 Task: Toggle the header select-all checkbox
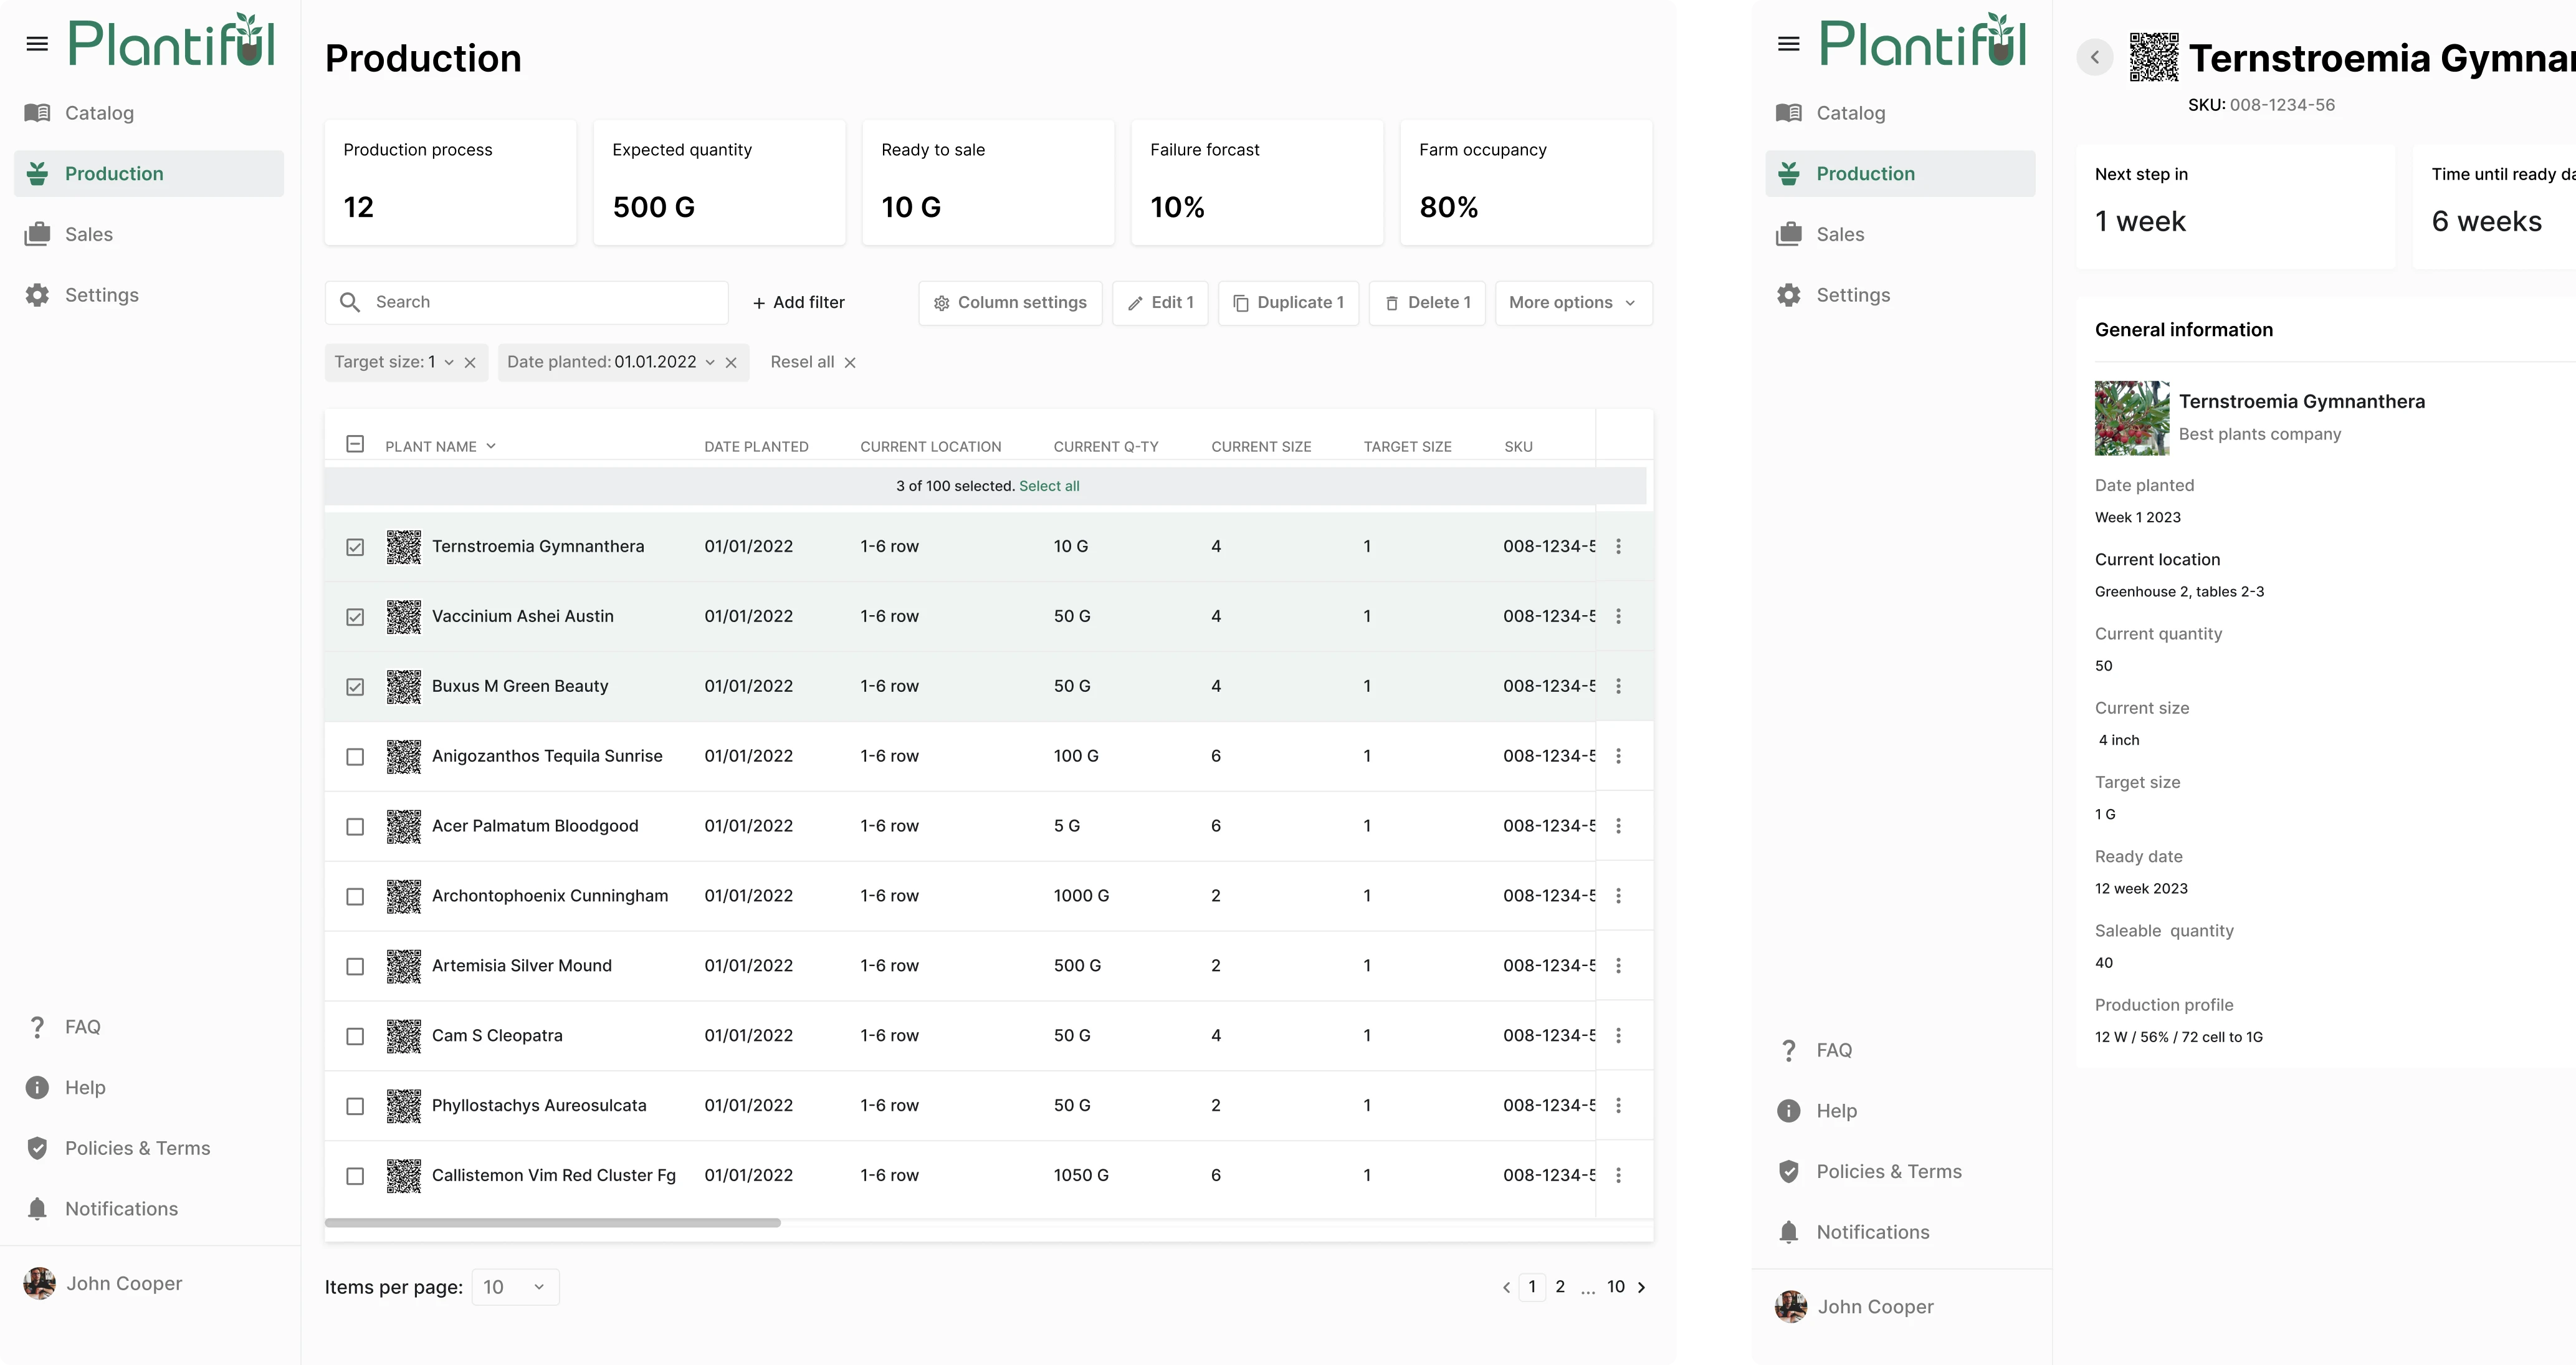tap(355, 444)
